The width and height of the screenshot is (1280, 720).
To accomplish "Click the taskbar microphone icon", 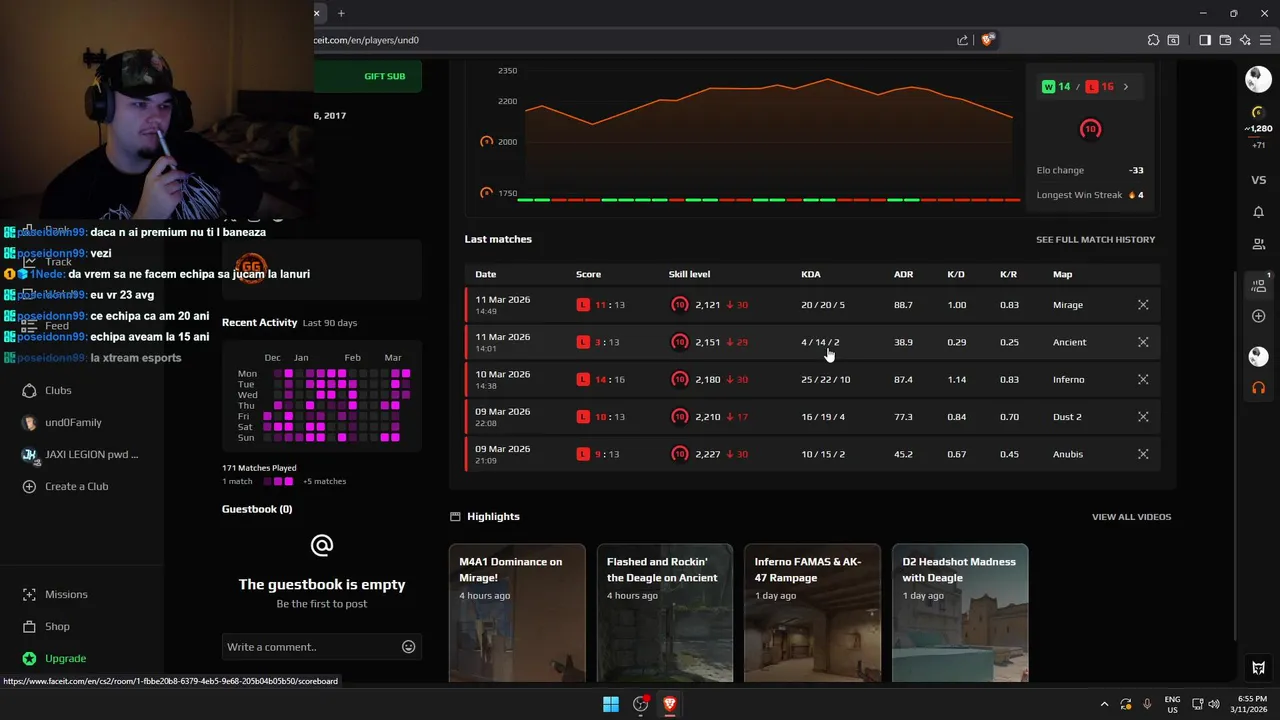I will 1147,704.
